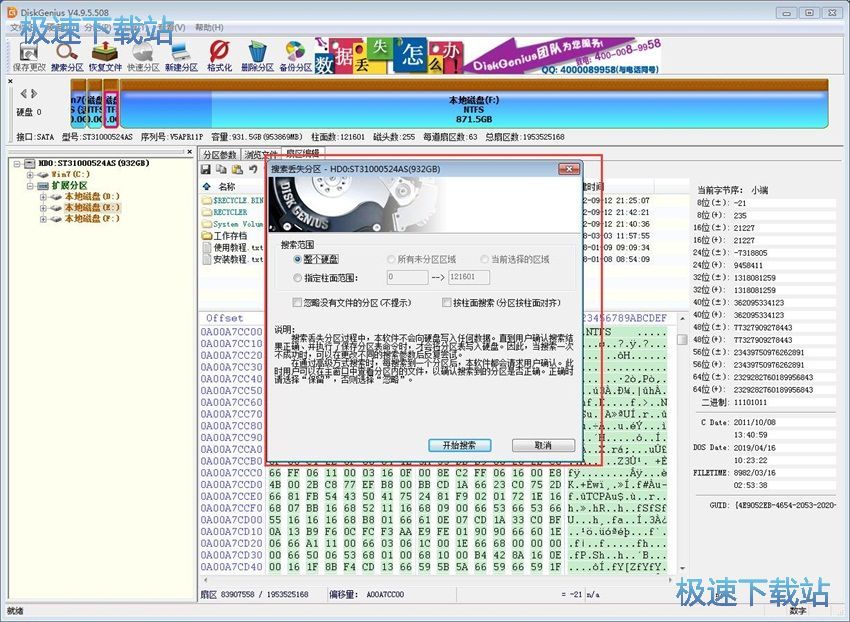Image resolution: width=850 pixels, height=622 pixels.
Task: Create a partition with 新建分区 icon
Action: [181, 57]
